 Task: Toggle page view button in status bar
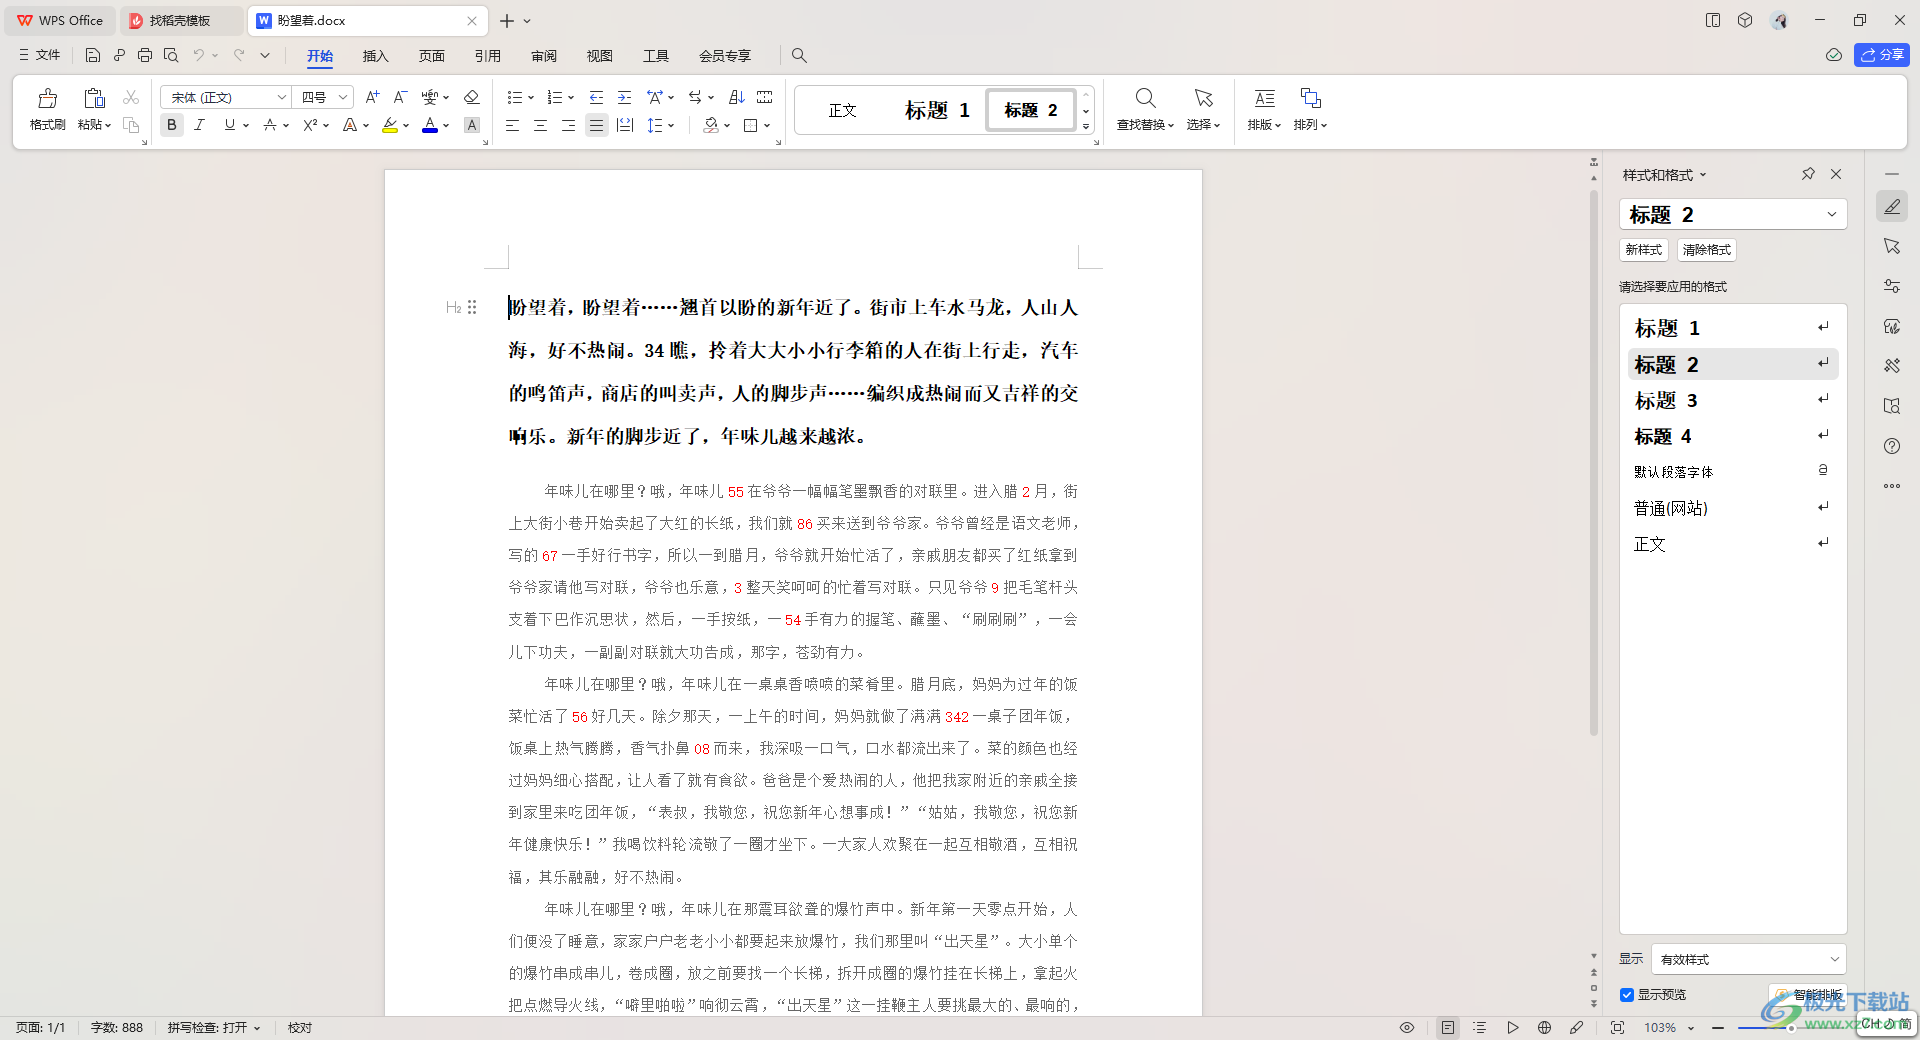1448,1027
